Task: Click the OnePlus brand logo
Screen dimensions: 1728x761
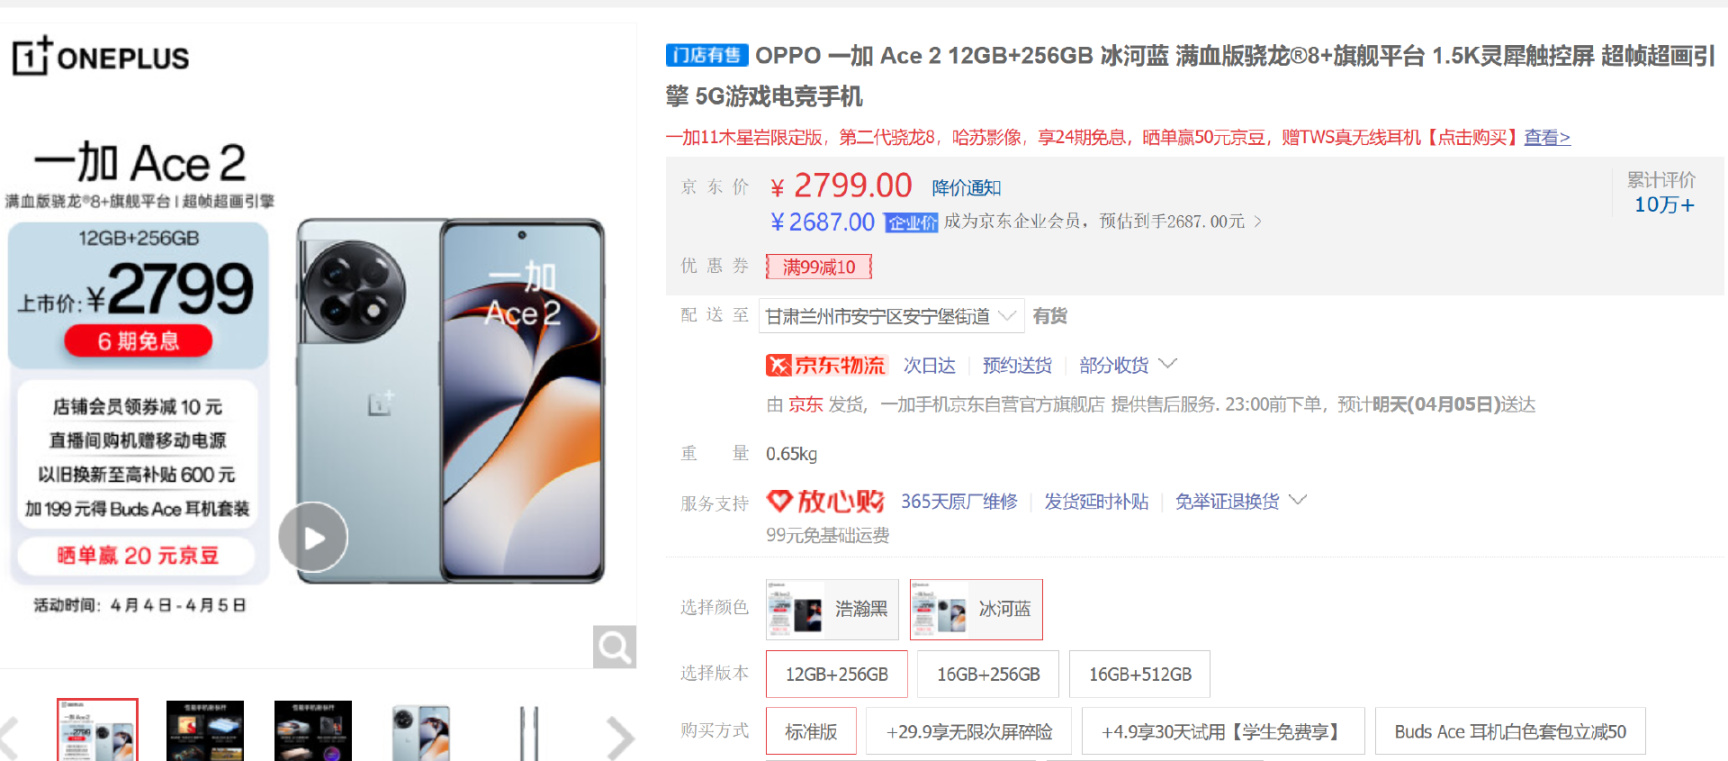Action: point(100,57)
